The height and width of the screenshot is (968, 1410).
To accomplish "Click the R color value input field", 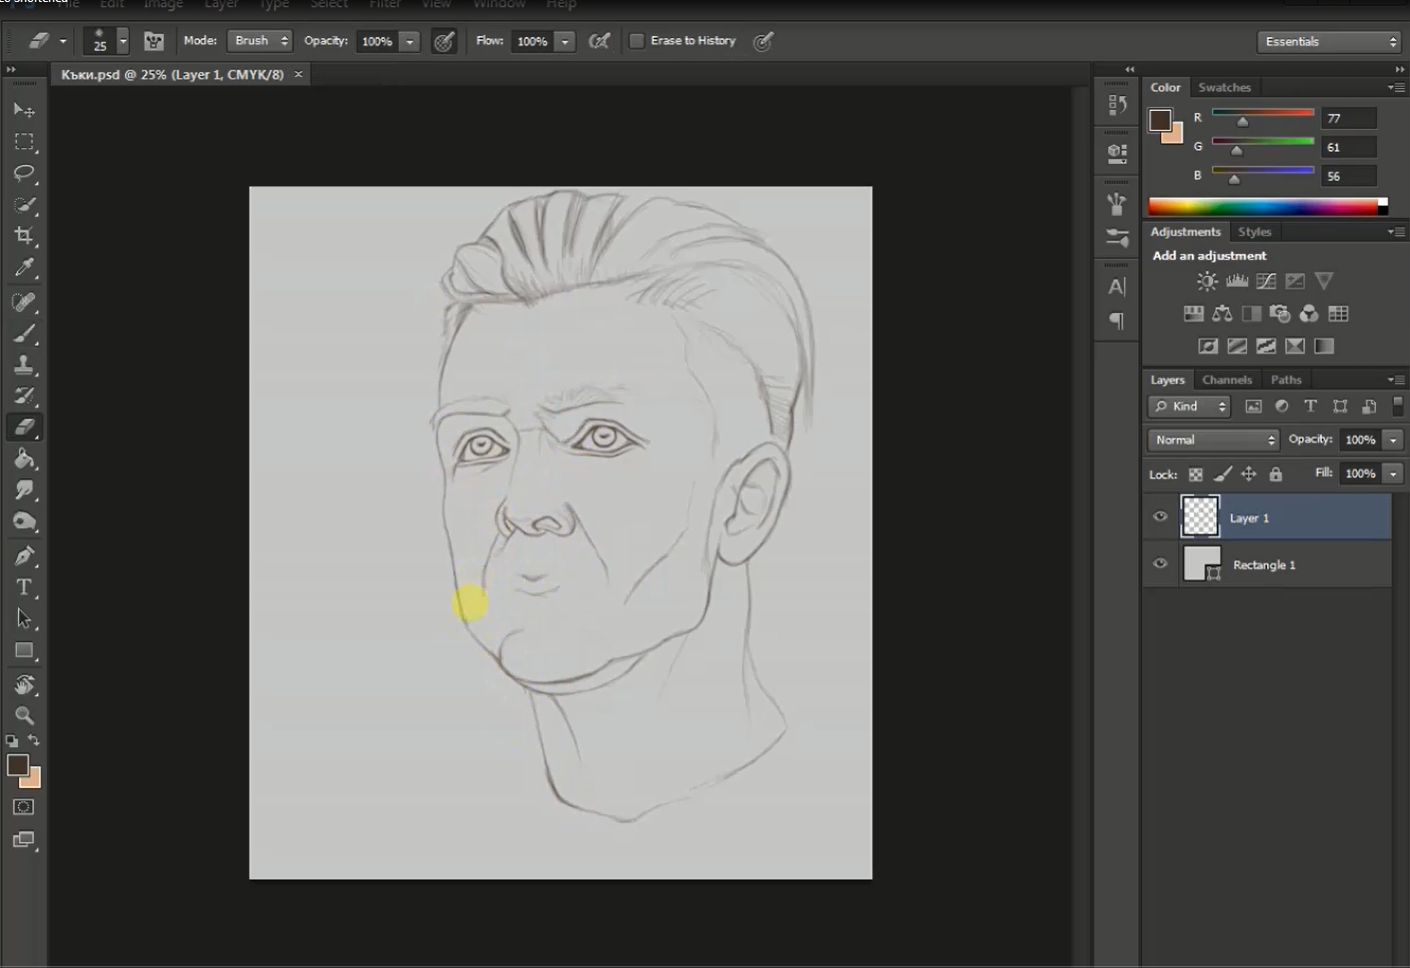I will 1347,118.
